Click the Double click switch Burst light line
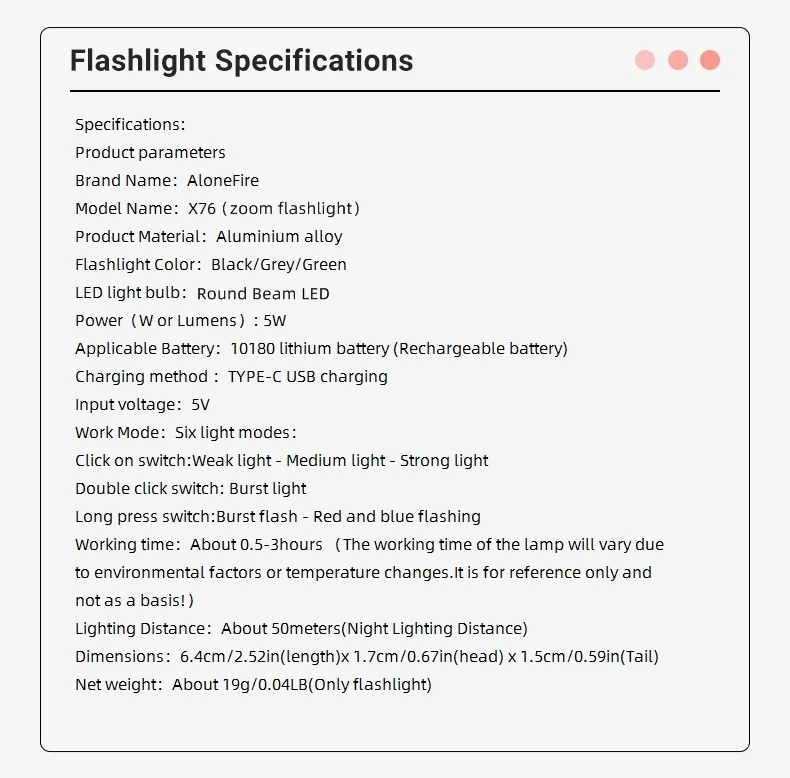 [191, 489]
